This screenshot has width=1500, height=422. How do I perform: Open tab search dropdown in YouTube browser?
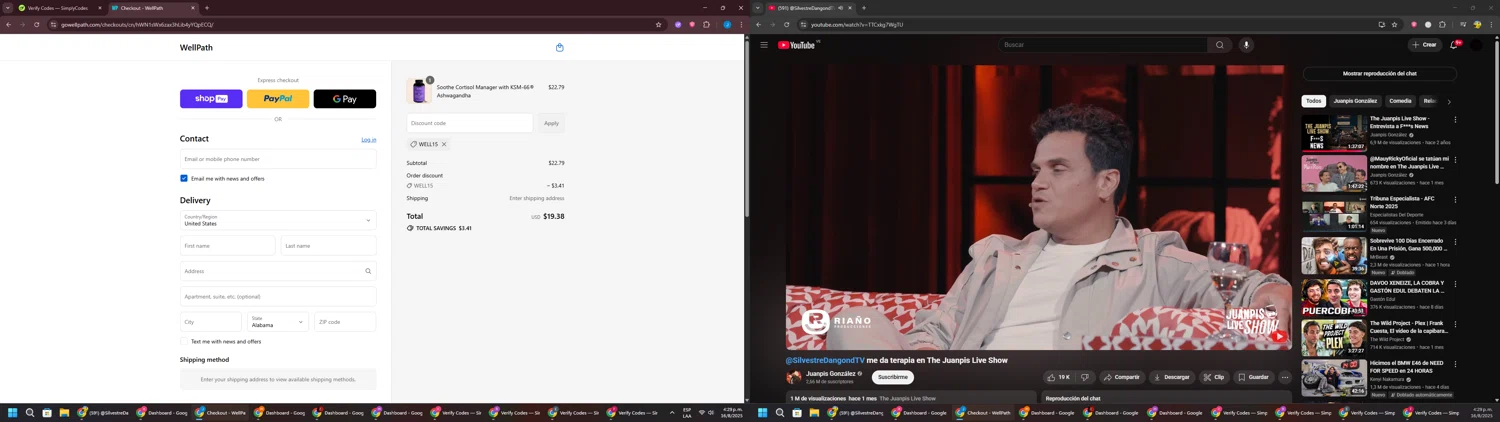(758, 8)
